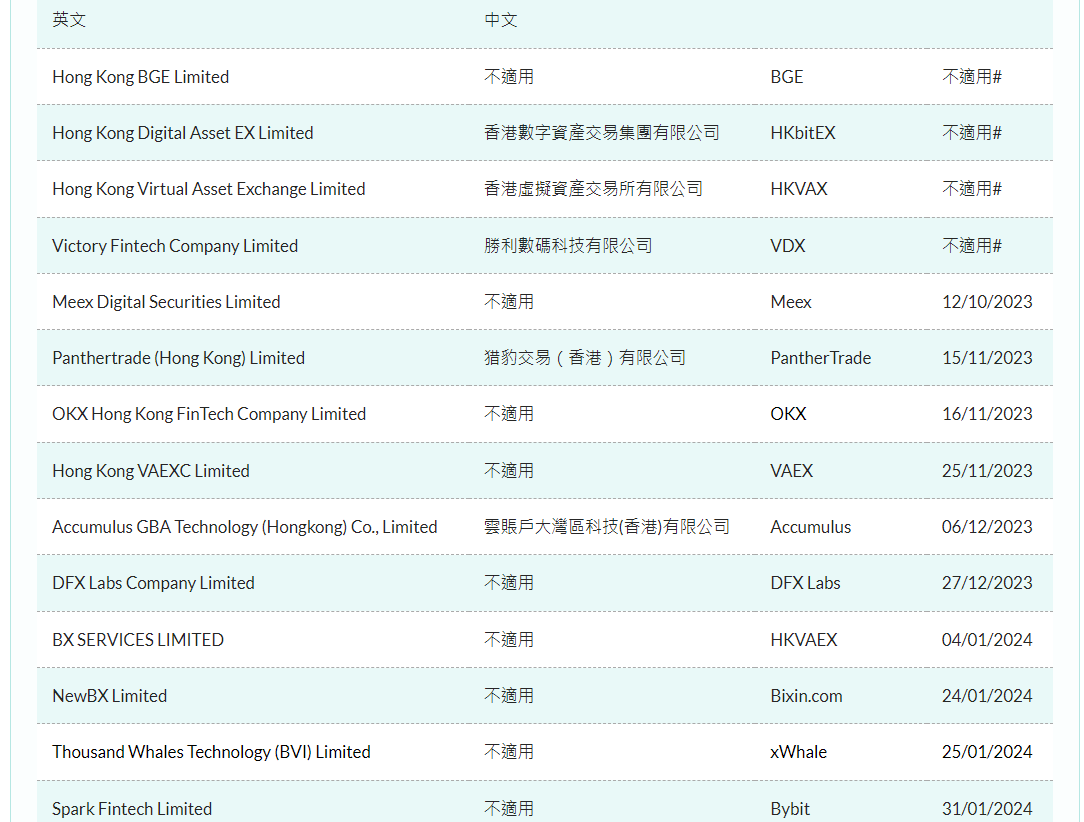Viewport: 1084px width, 822px height.
Task: Click the date 04/01/2024
Action: click(987, 639)
